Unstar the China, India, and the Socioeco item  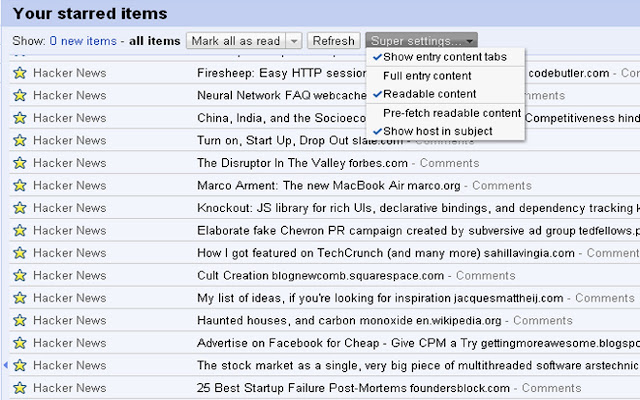[x=20, y=118]
